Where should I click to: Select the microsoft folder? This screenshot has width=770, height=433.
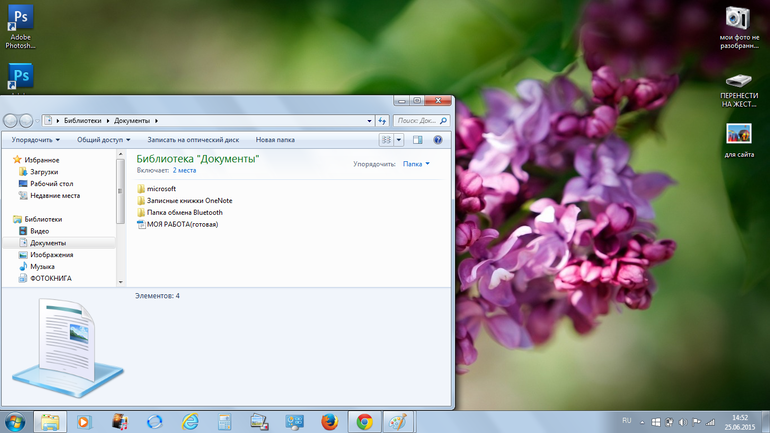(160, 189)
